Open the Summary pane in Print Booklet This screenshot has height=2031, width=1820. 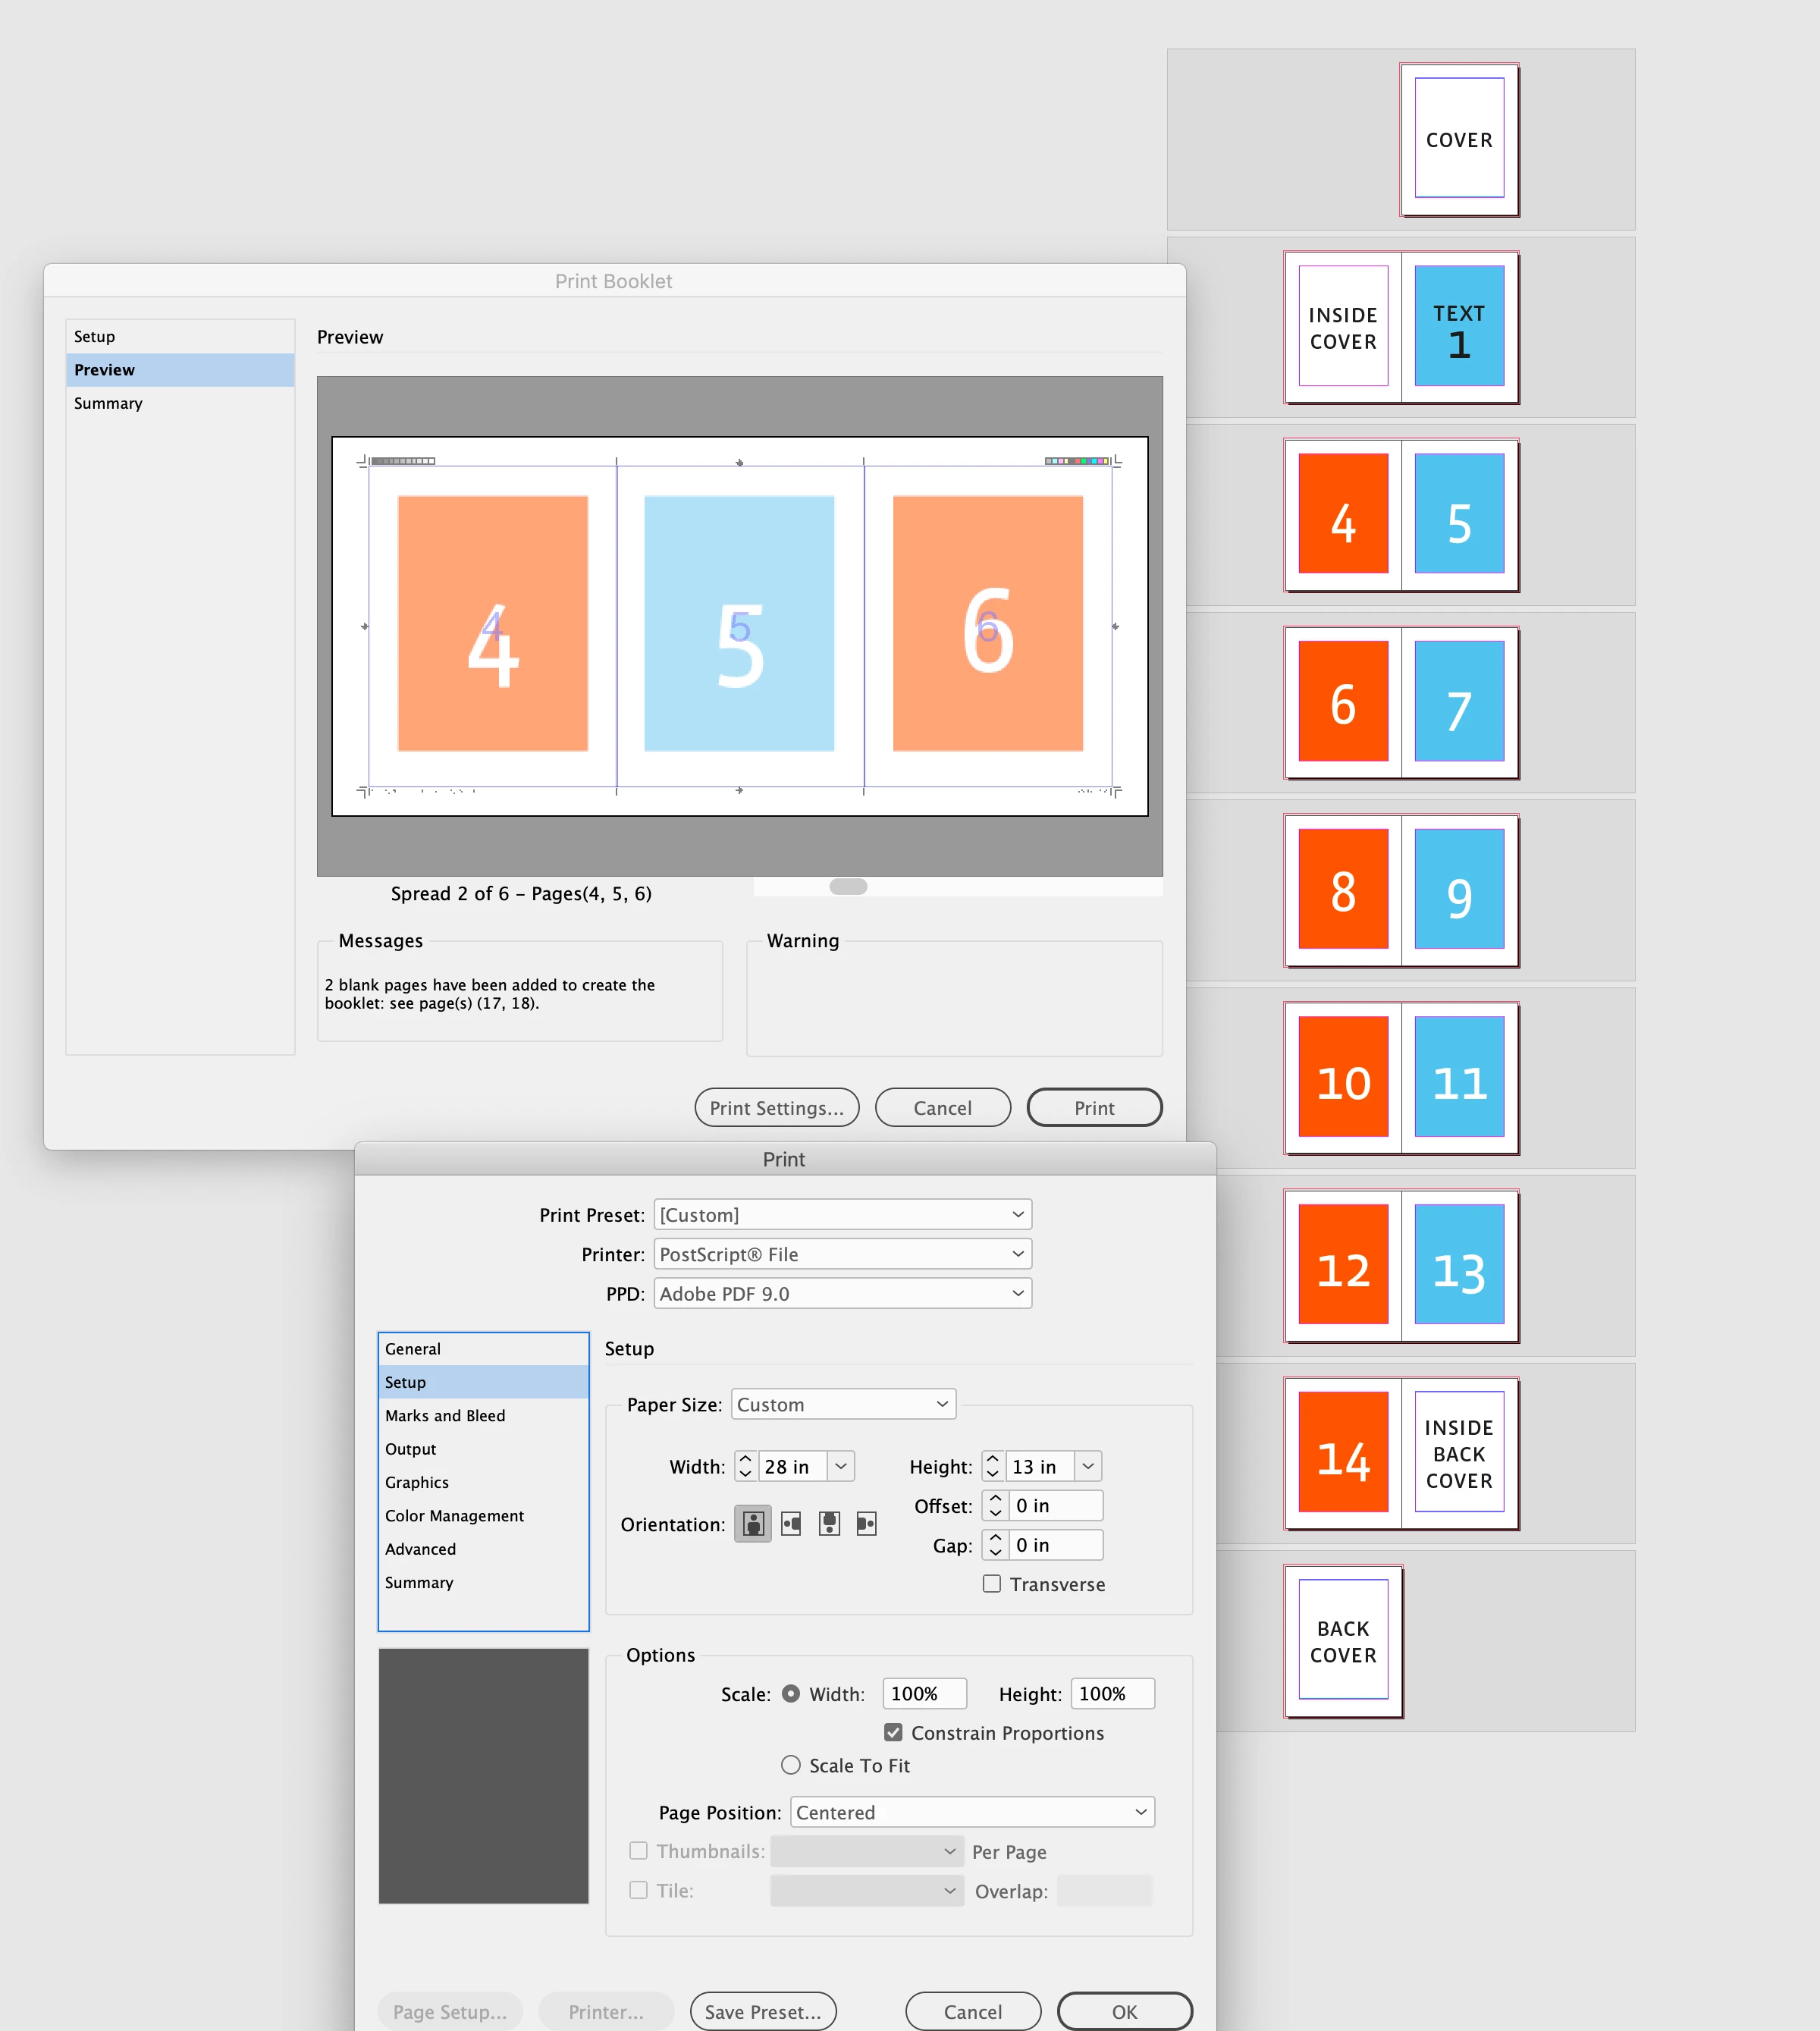tap(108, 403)
